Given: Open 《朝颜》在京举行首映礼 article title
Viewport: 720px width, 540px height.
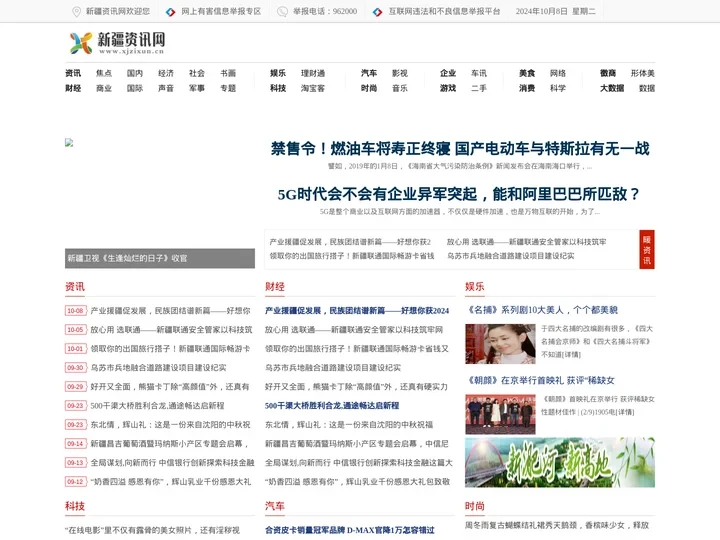Looking at the screenshot, I should click(x=540, y=380).
